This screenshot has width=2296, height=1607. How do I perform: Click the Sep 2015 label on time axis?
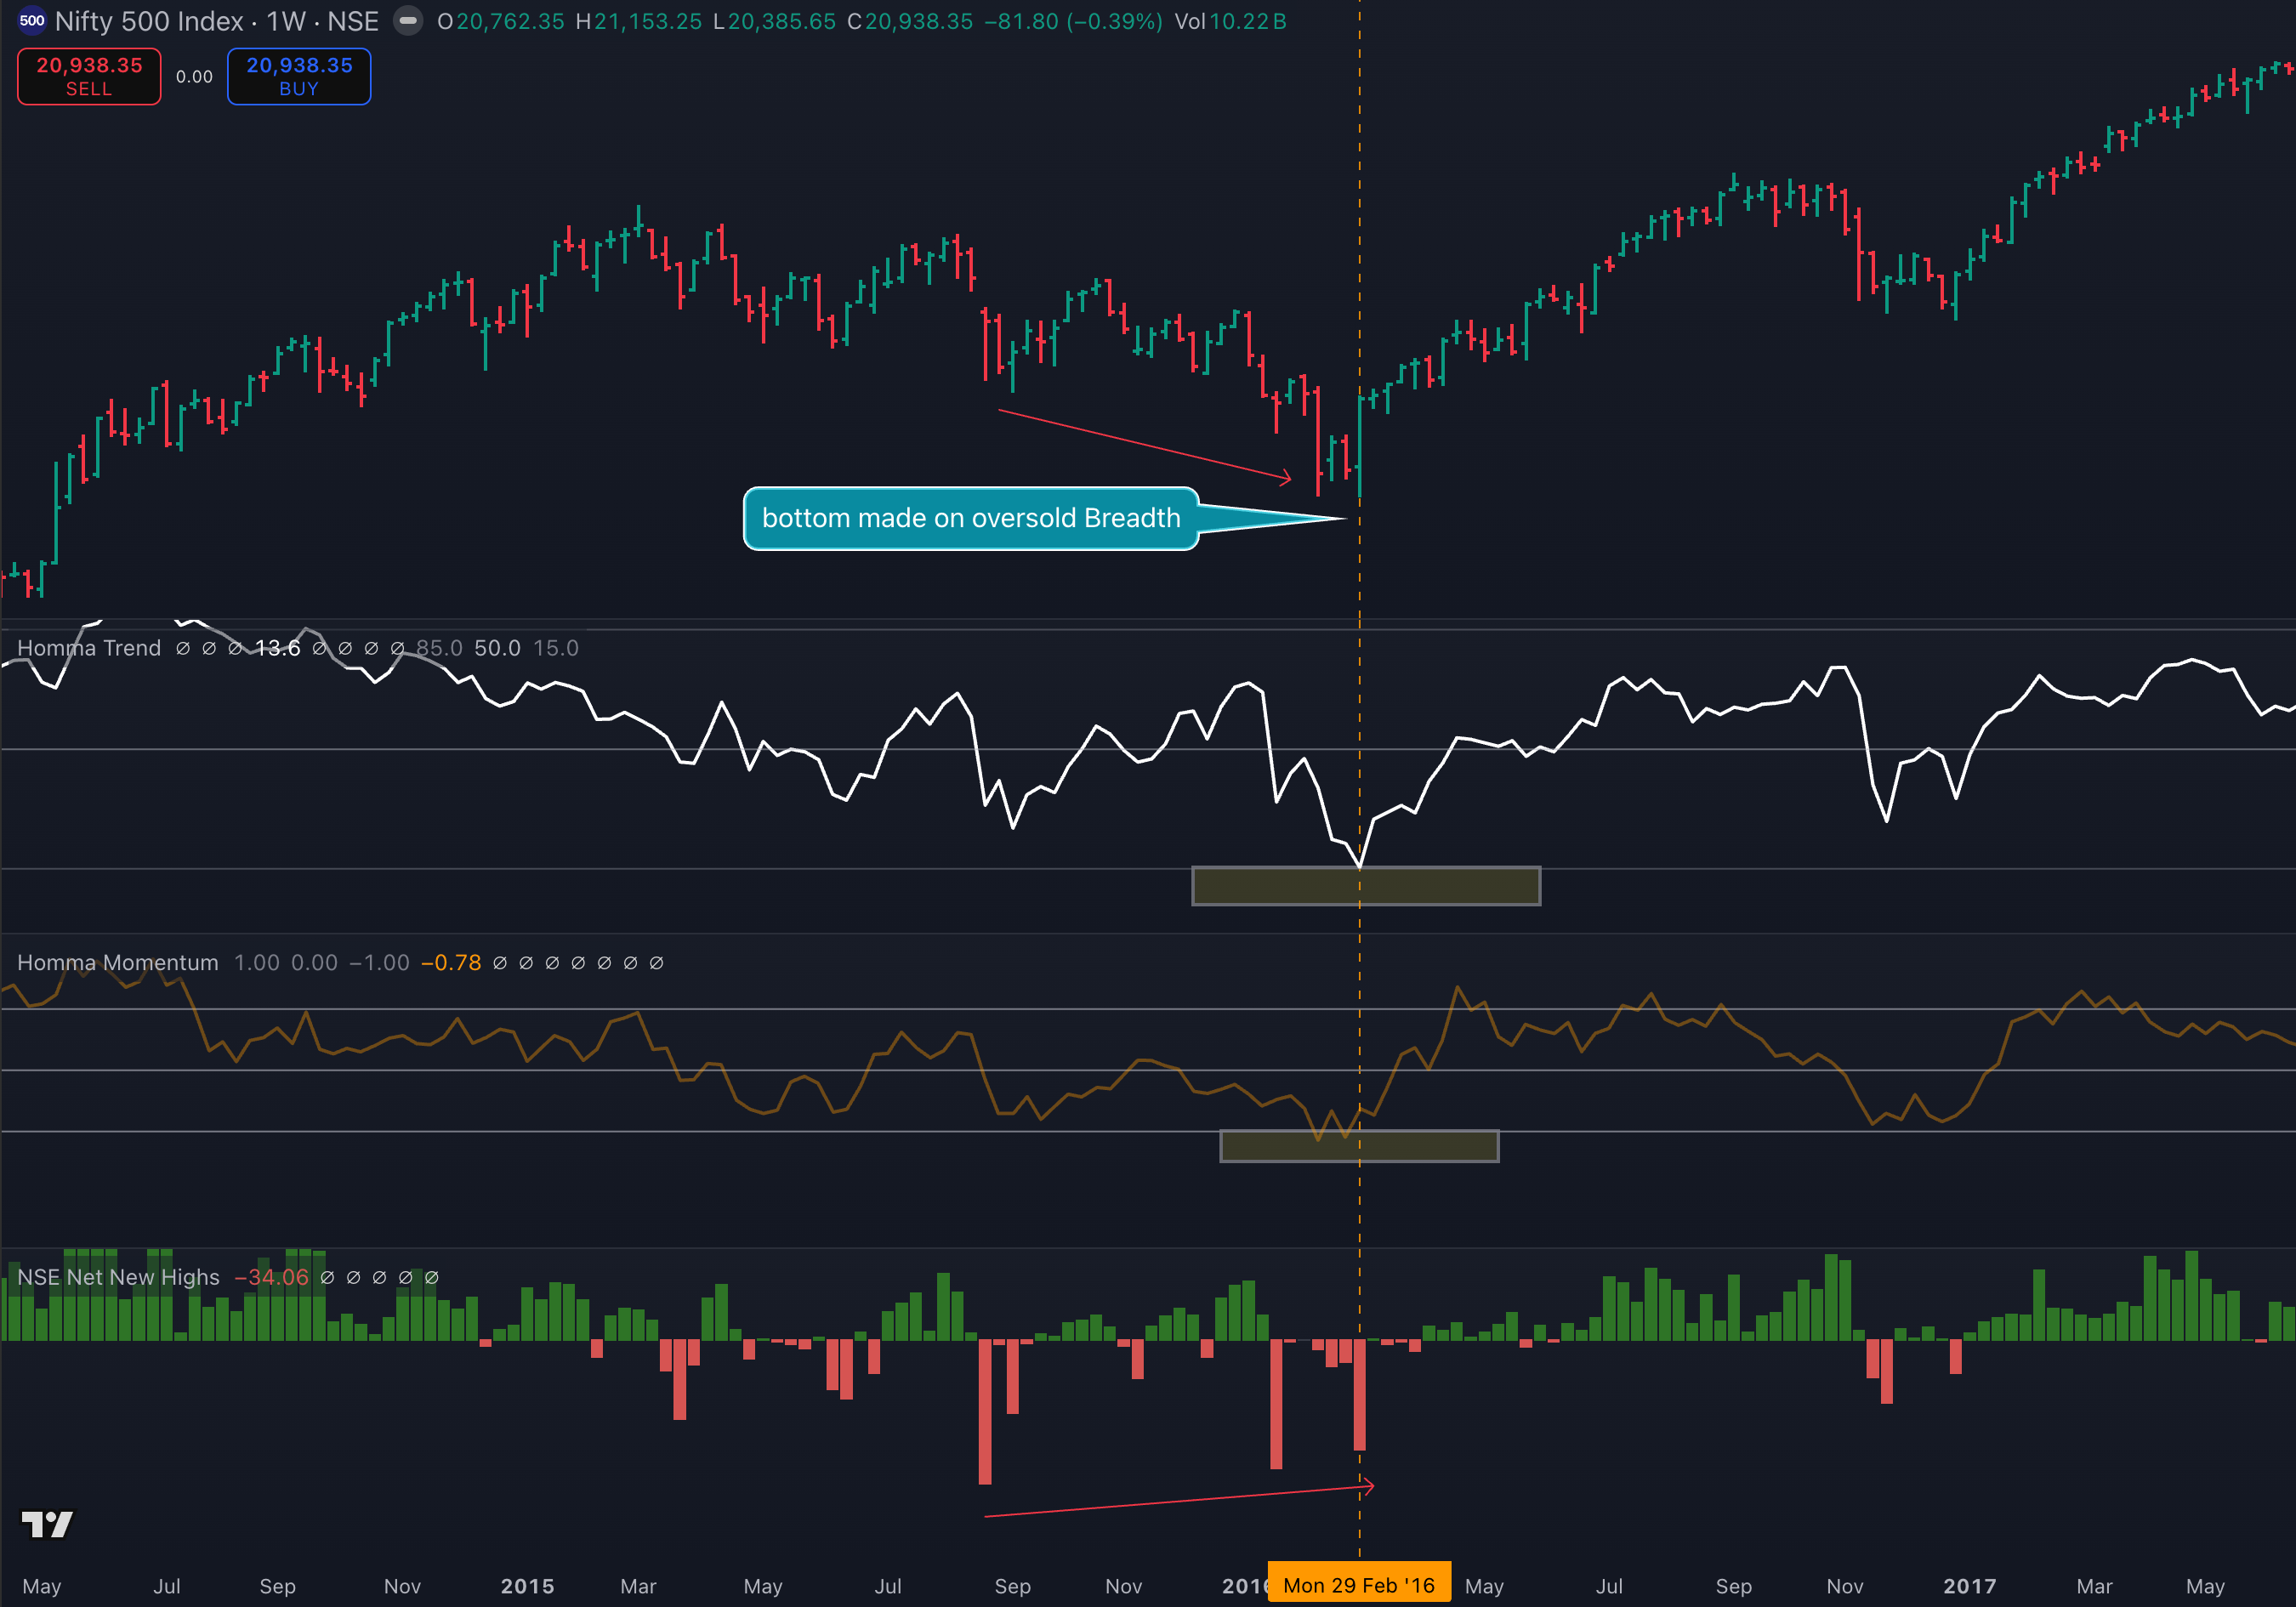pos(1012,1586)
